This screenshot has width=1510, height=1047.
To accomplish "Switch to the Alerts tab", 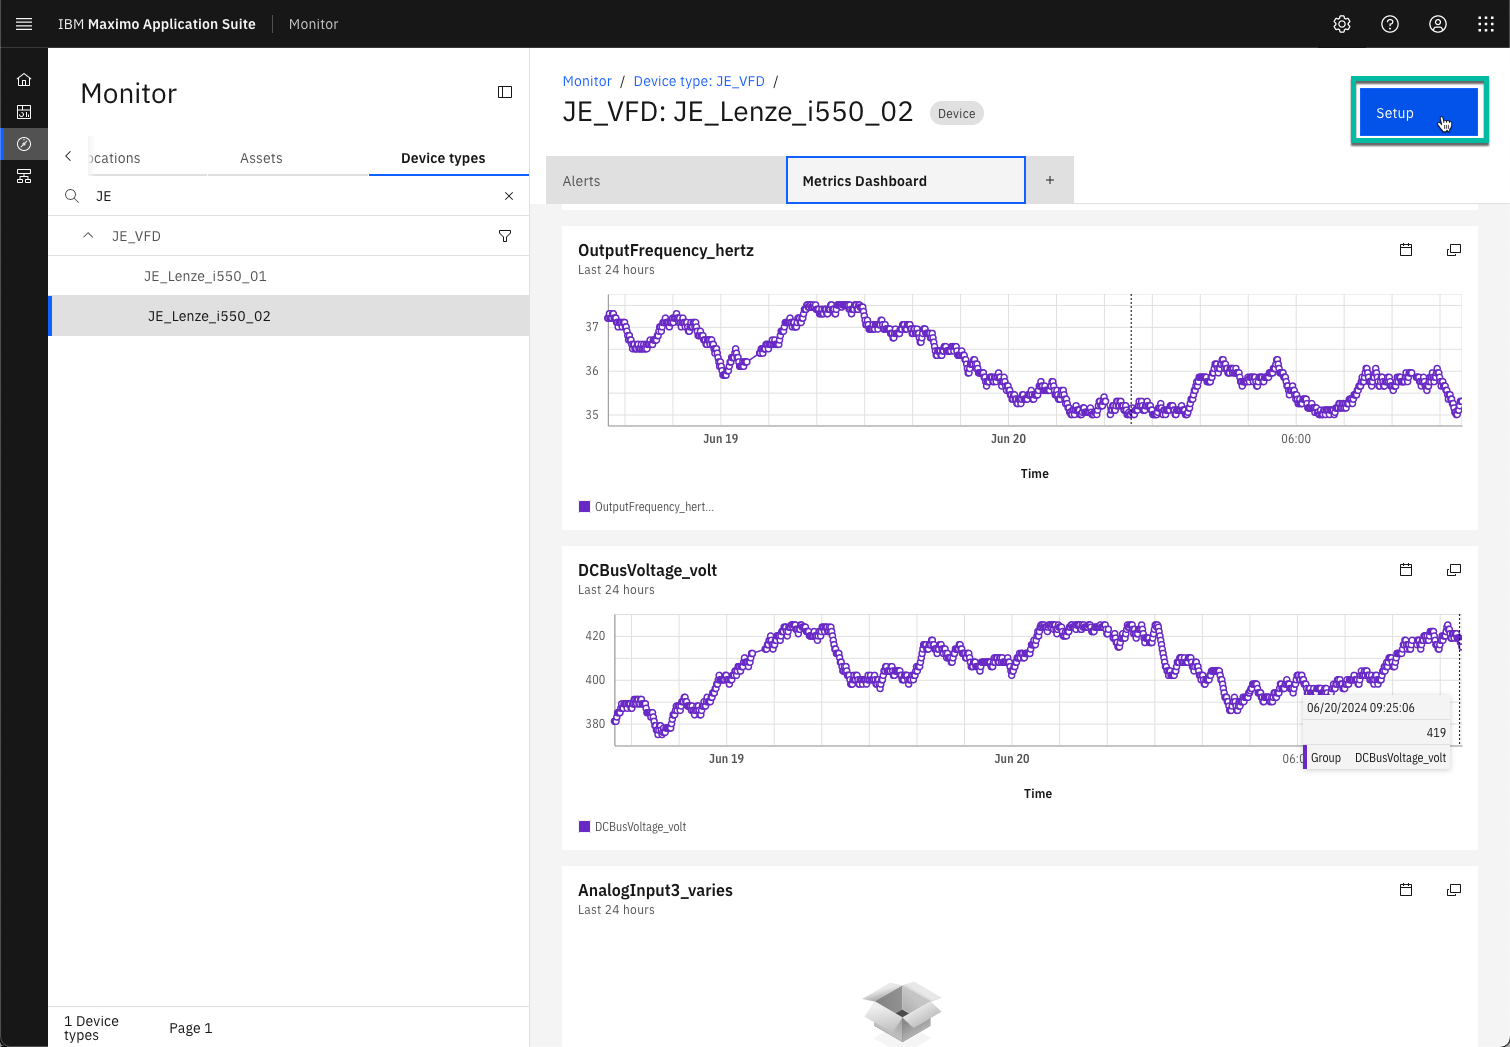I will coord(666,181).
